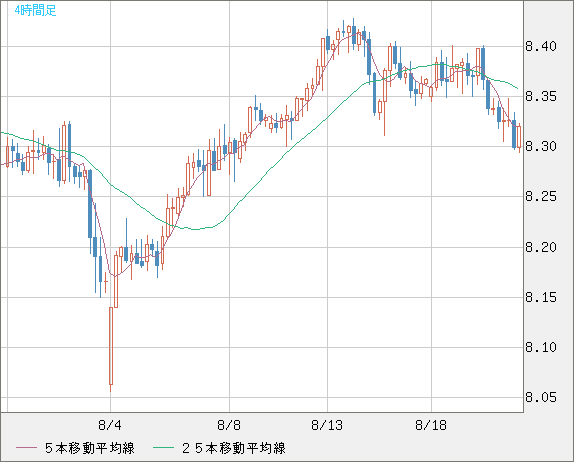Select the 8.20 price axis label
Viewport: 574px width, 462px height.
click(541, 247)
